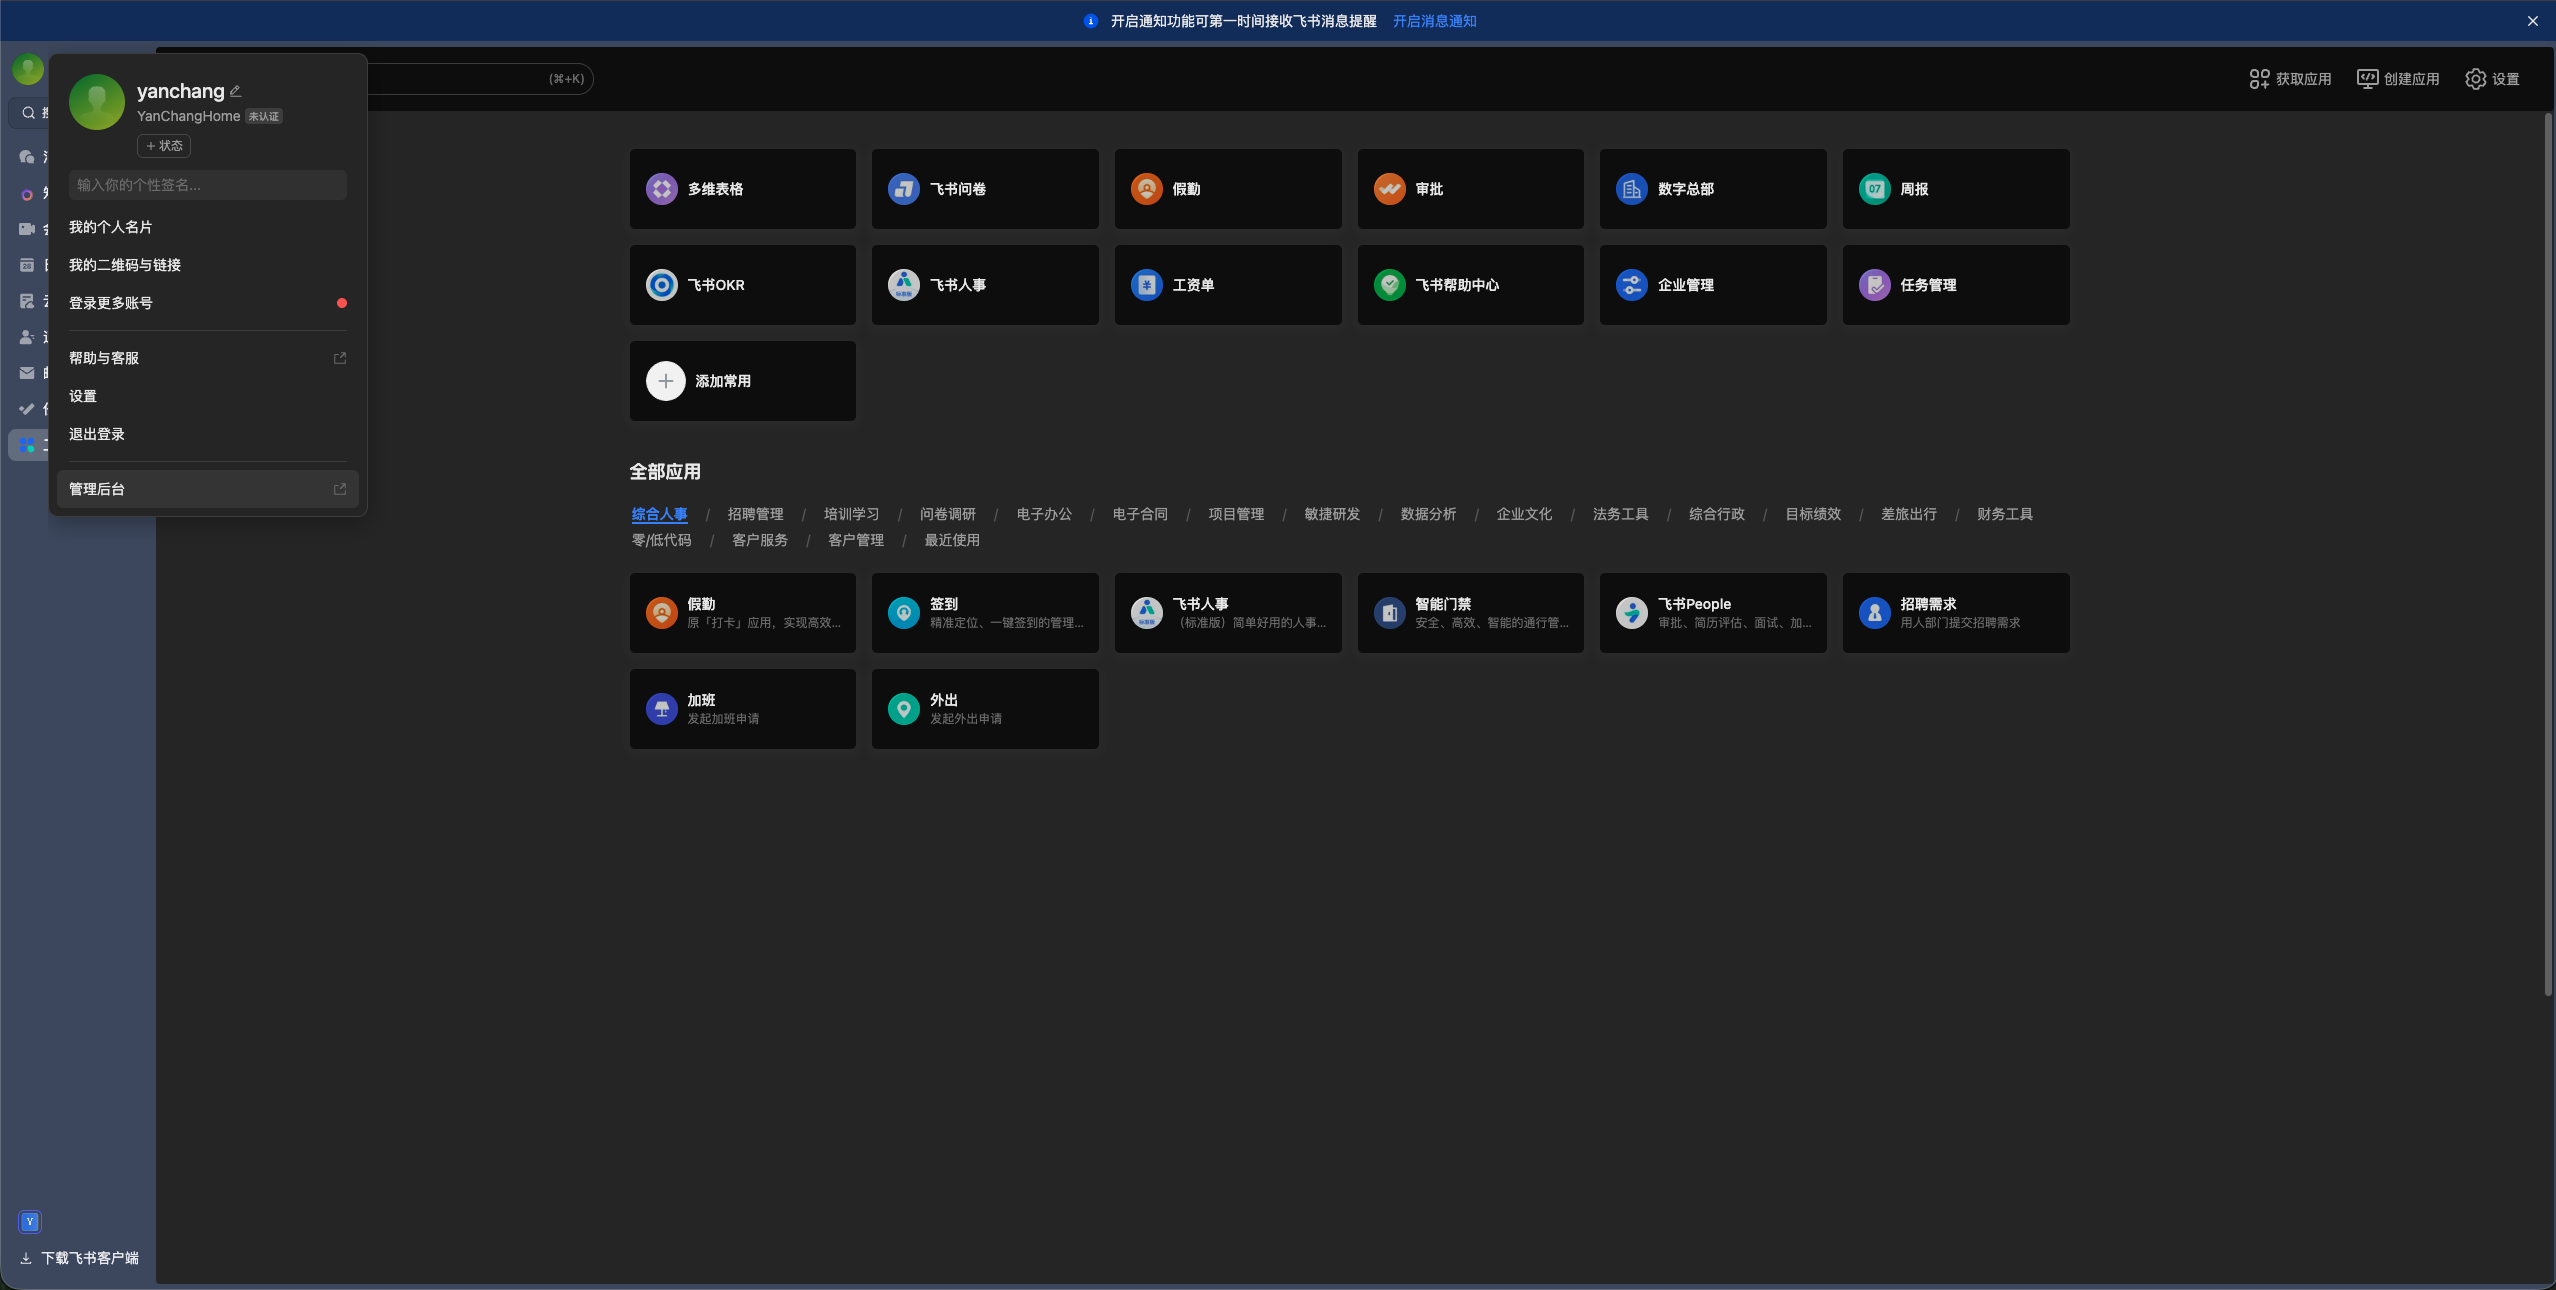Open the 多维表格 app icon
The image size is (2556, 1290).
pyautogui.click(x=661, y=189)
